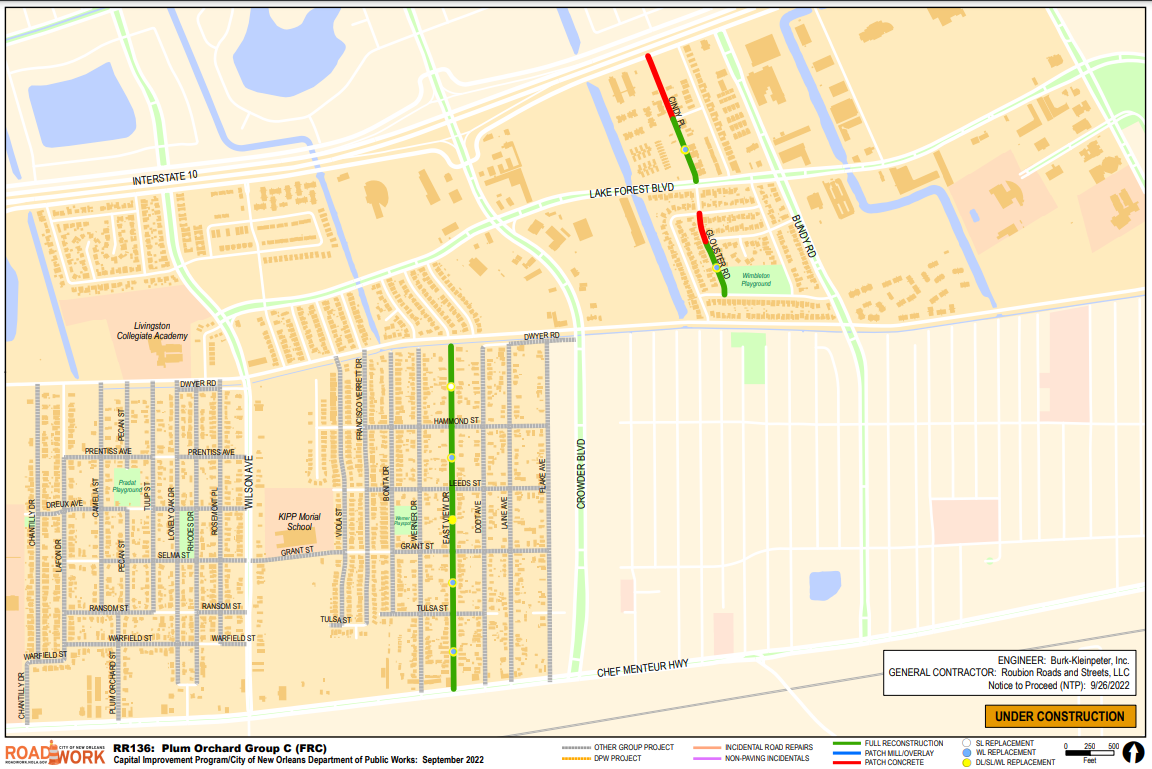Click the Laine Ave label
The image size is (1152, 769).
click(504, 512)
